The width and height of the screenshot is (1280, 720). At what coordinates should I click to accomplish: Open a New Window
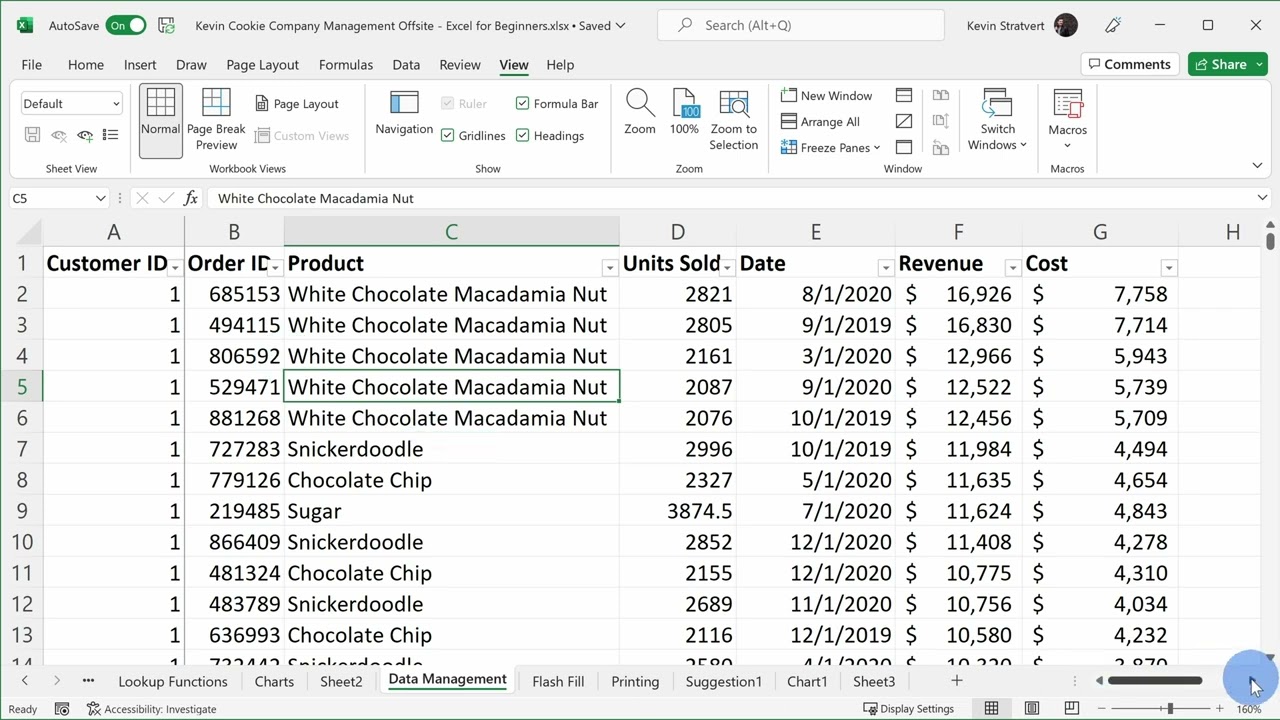(827, 96)
